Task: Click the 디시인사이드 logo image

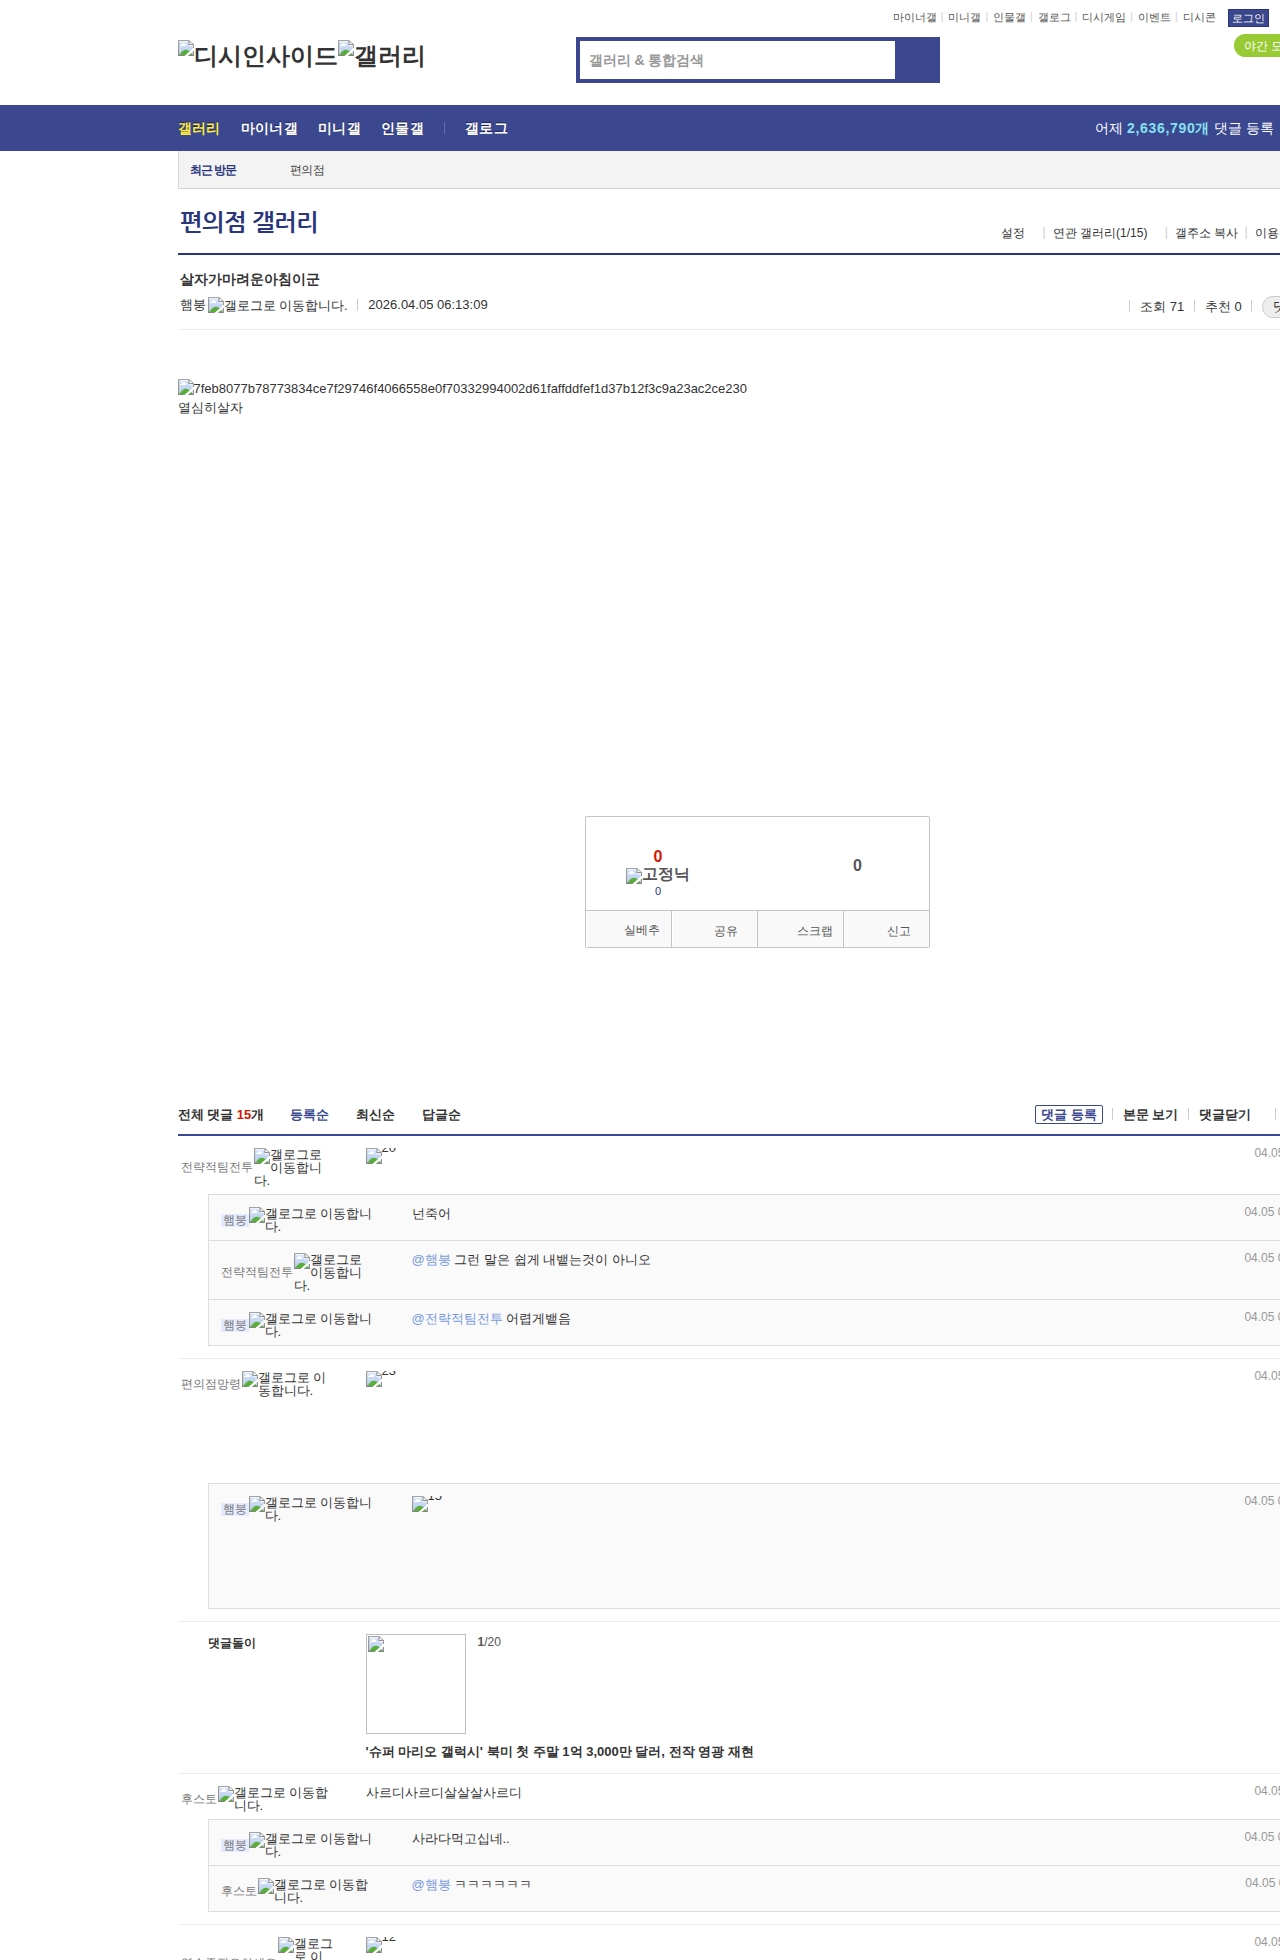Action: click(x=257, y=56)
